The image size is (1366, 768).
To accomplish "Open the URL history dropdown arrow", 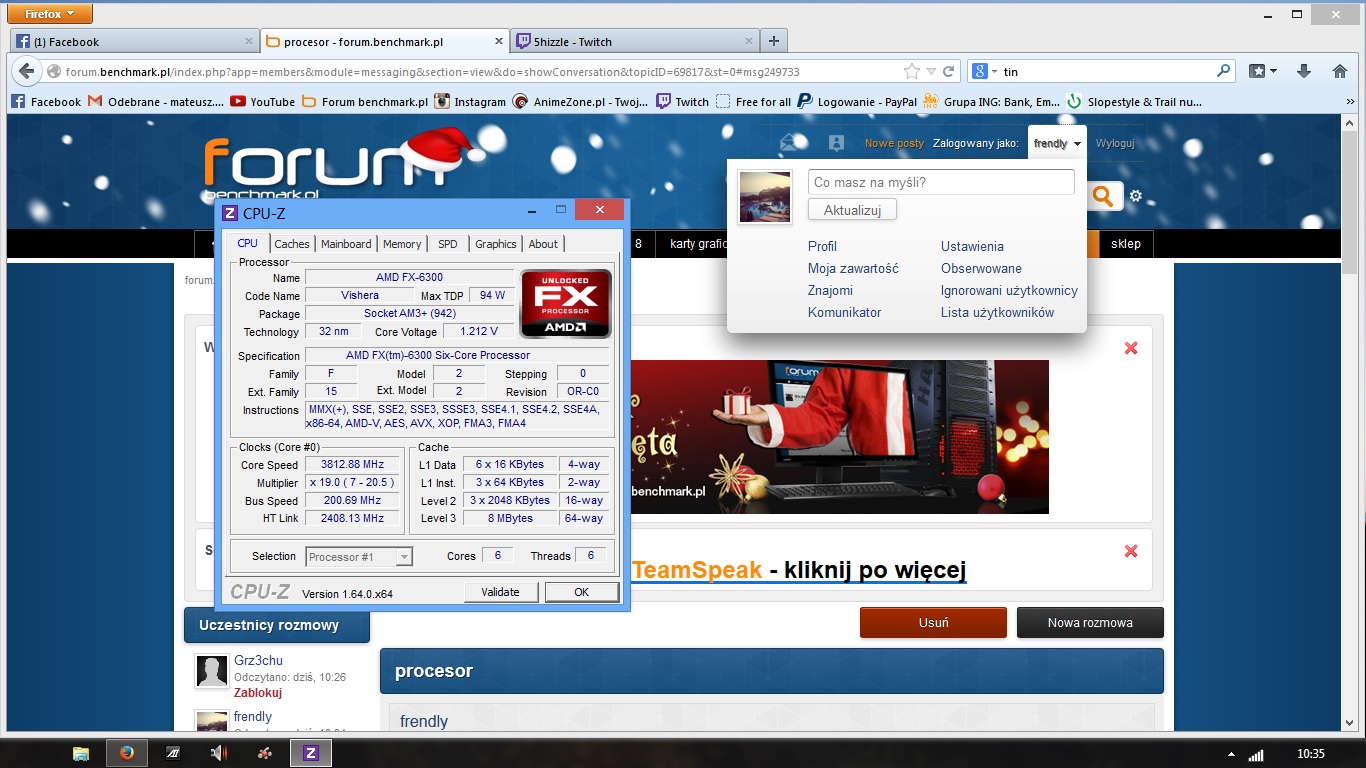I will (931, 72).
